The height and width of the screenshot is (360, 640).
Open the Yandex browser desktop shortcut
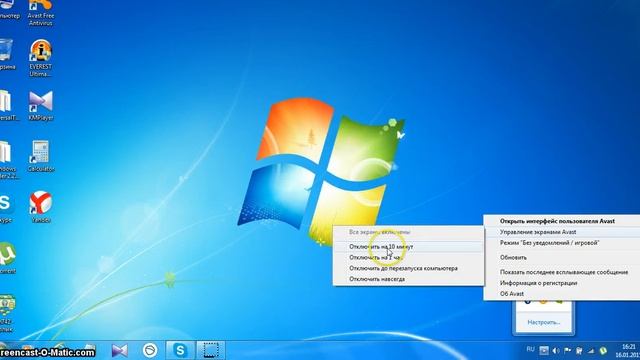coord(41,207)
